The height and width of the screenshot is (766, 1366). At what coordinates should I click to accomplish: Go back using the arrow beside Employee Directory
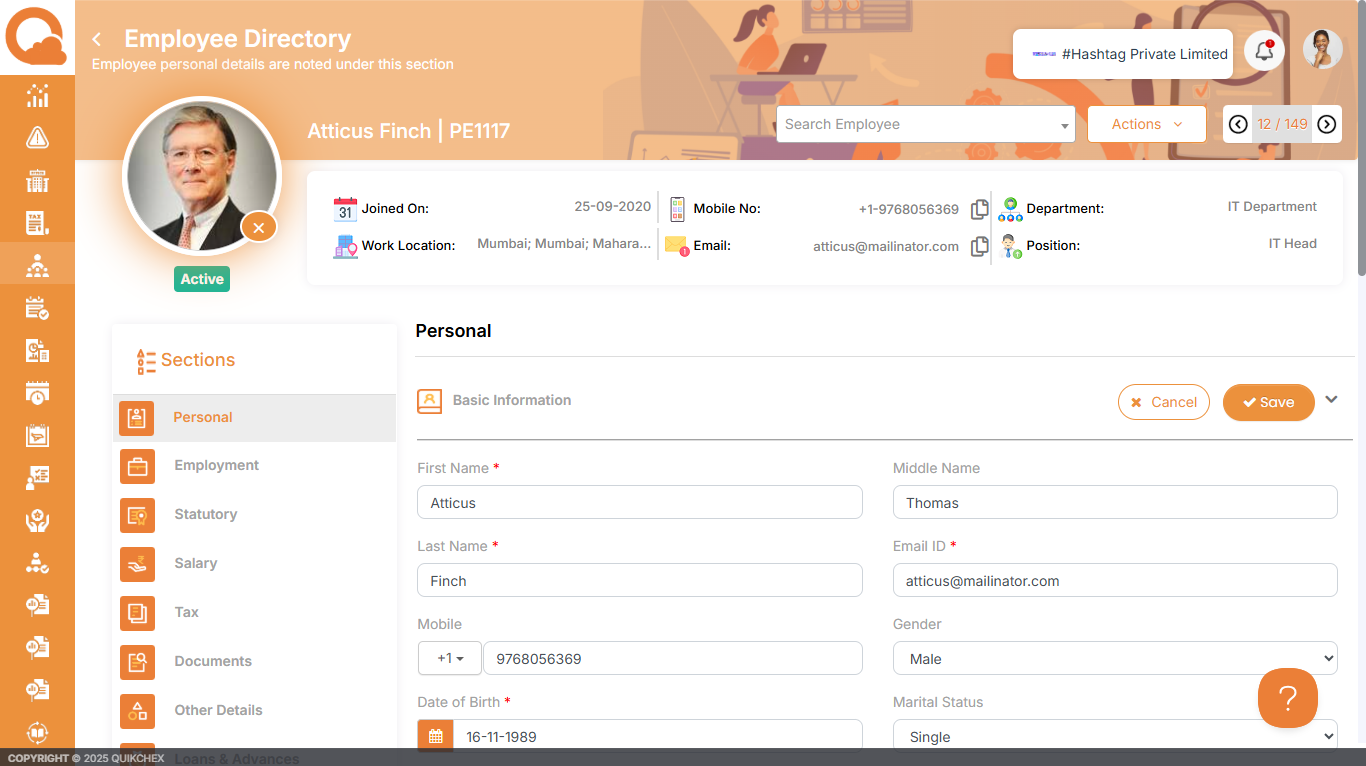click(97, 39)
